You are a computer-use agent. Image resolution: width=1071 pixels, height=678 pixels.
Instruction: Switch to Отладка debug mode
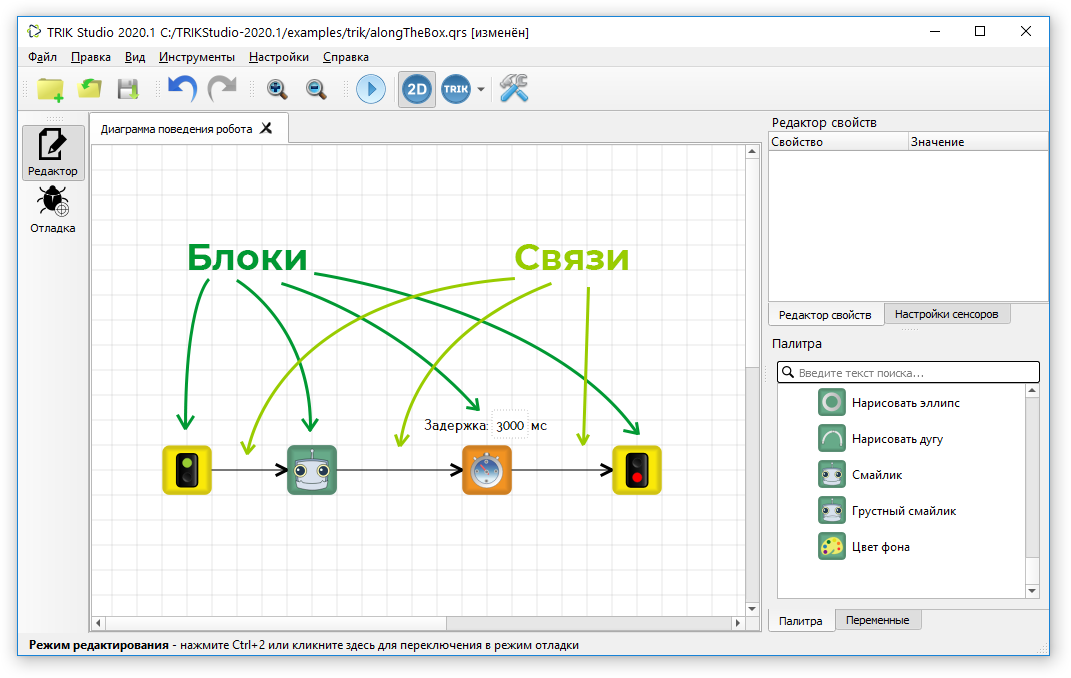53,210
